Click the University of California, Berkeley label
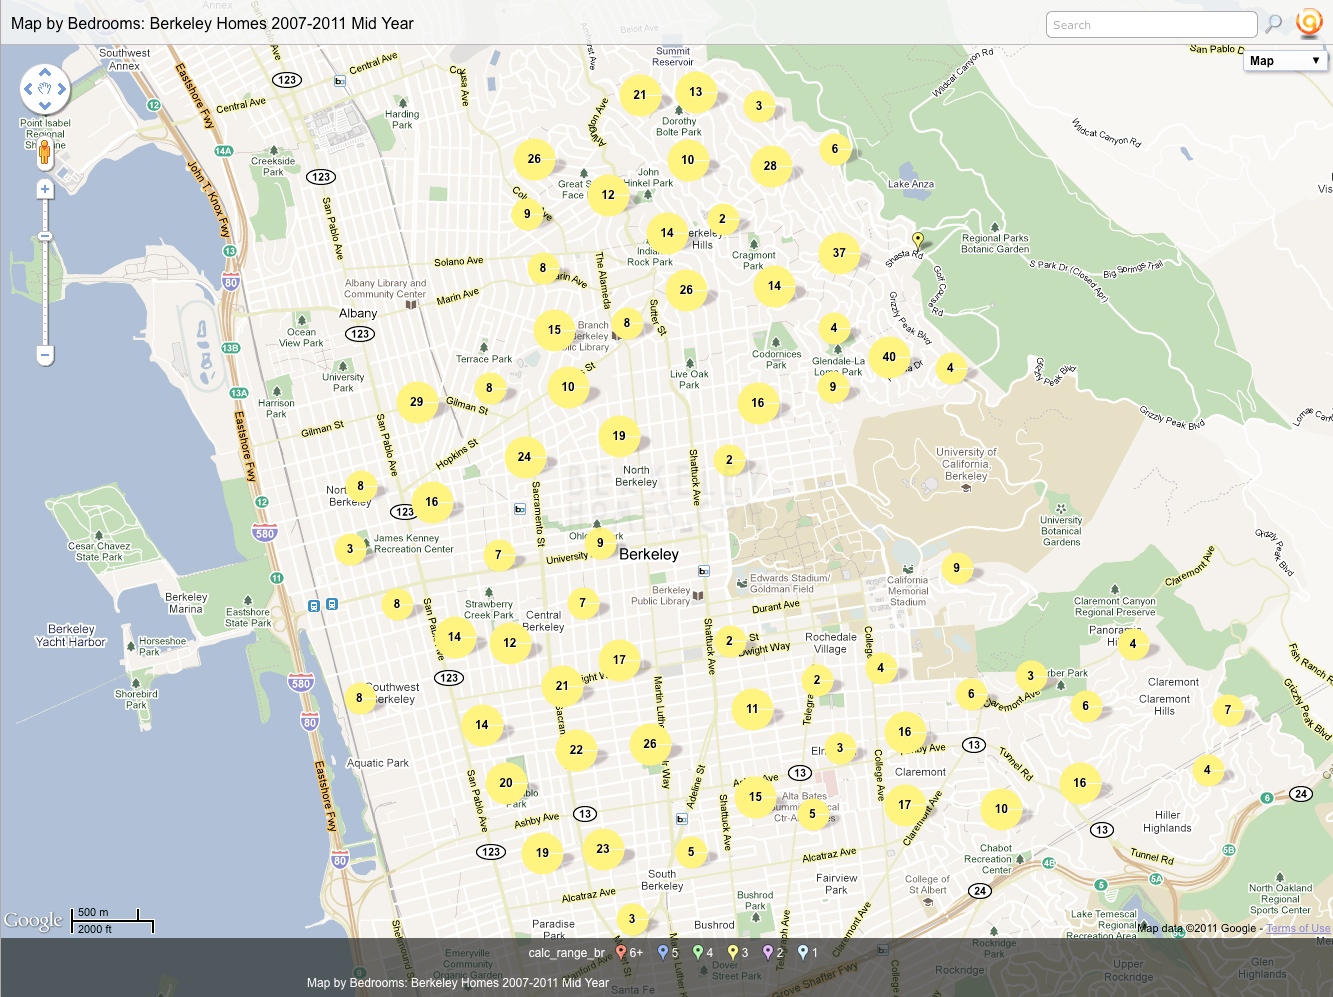The image size is (1333, 997). click(x=966, y=464)
